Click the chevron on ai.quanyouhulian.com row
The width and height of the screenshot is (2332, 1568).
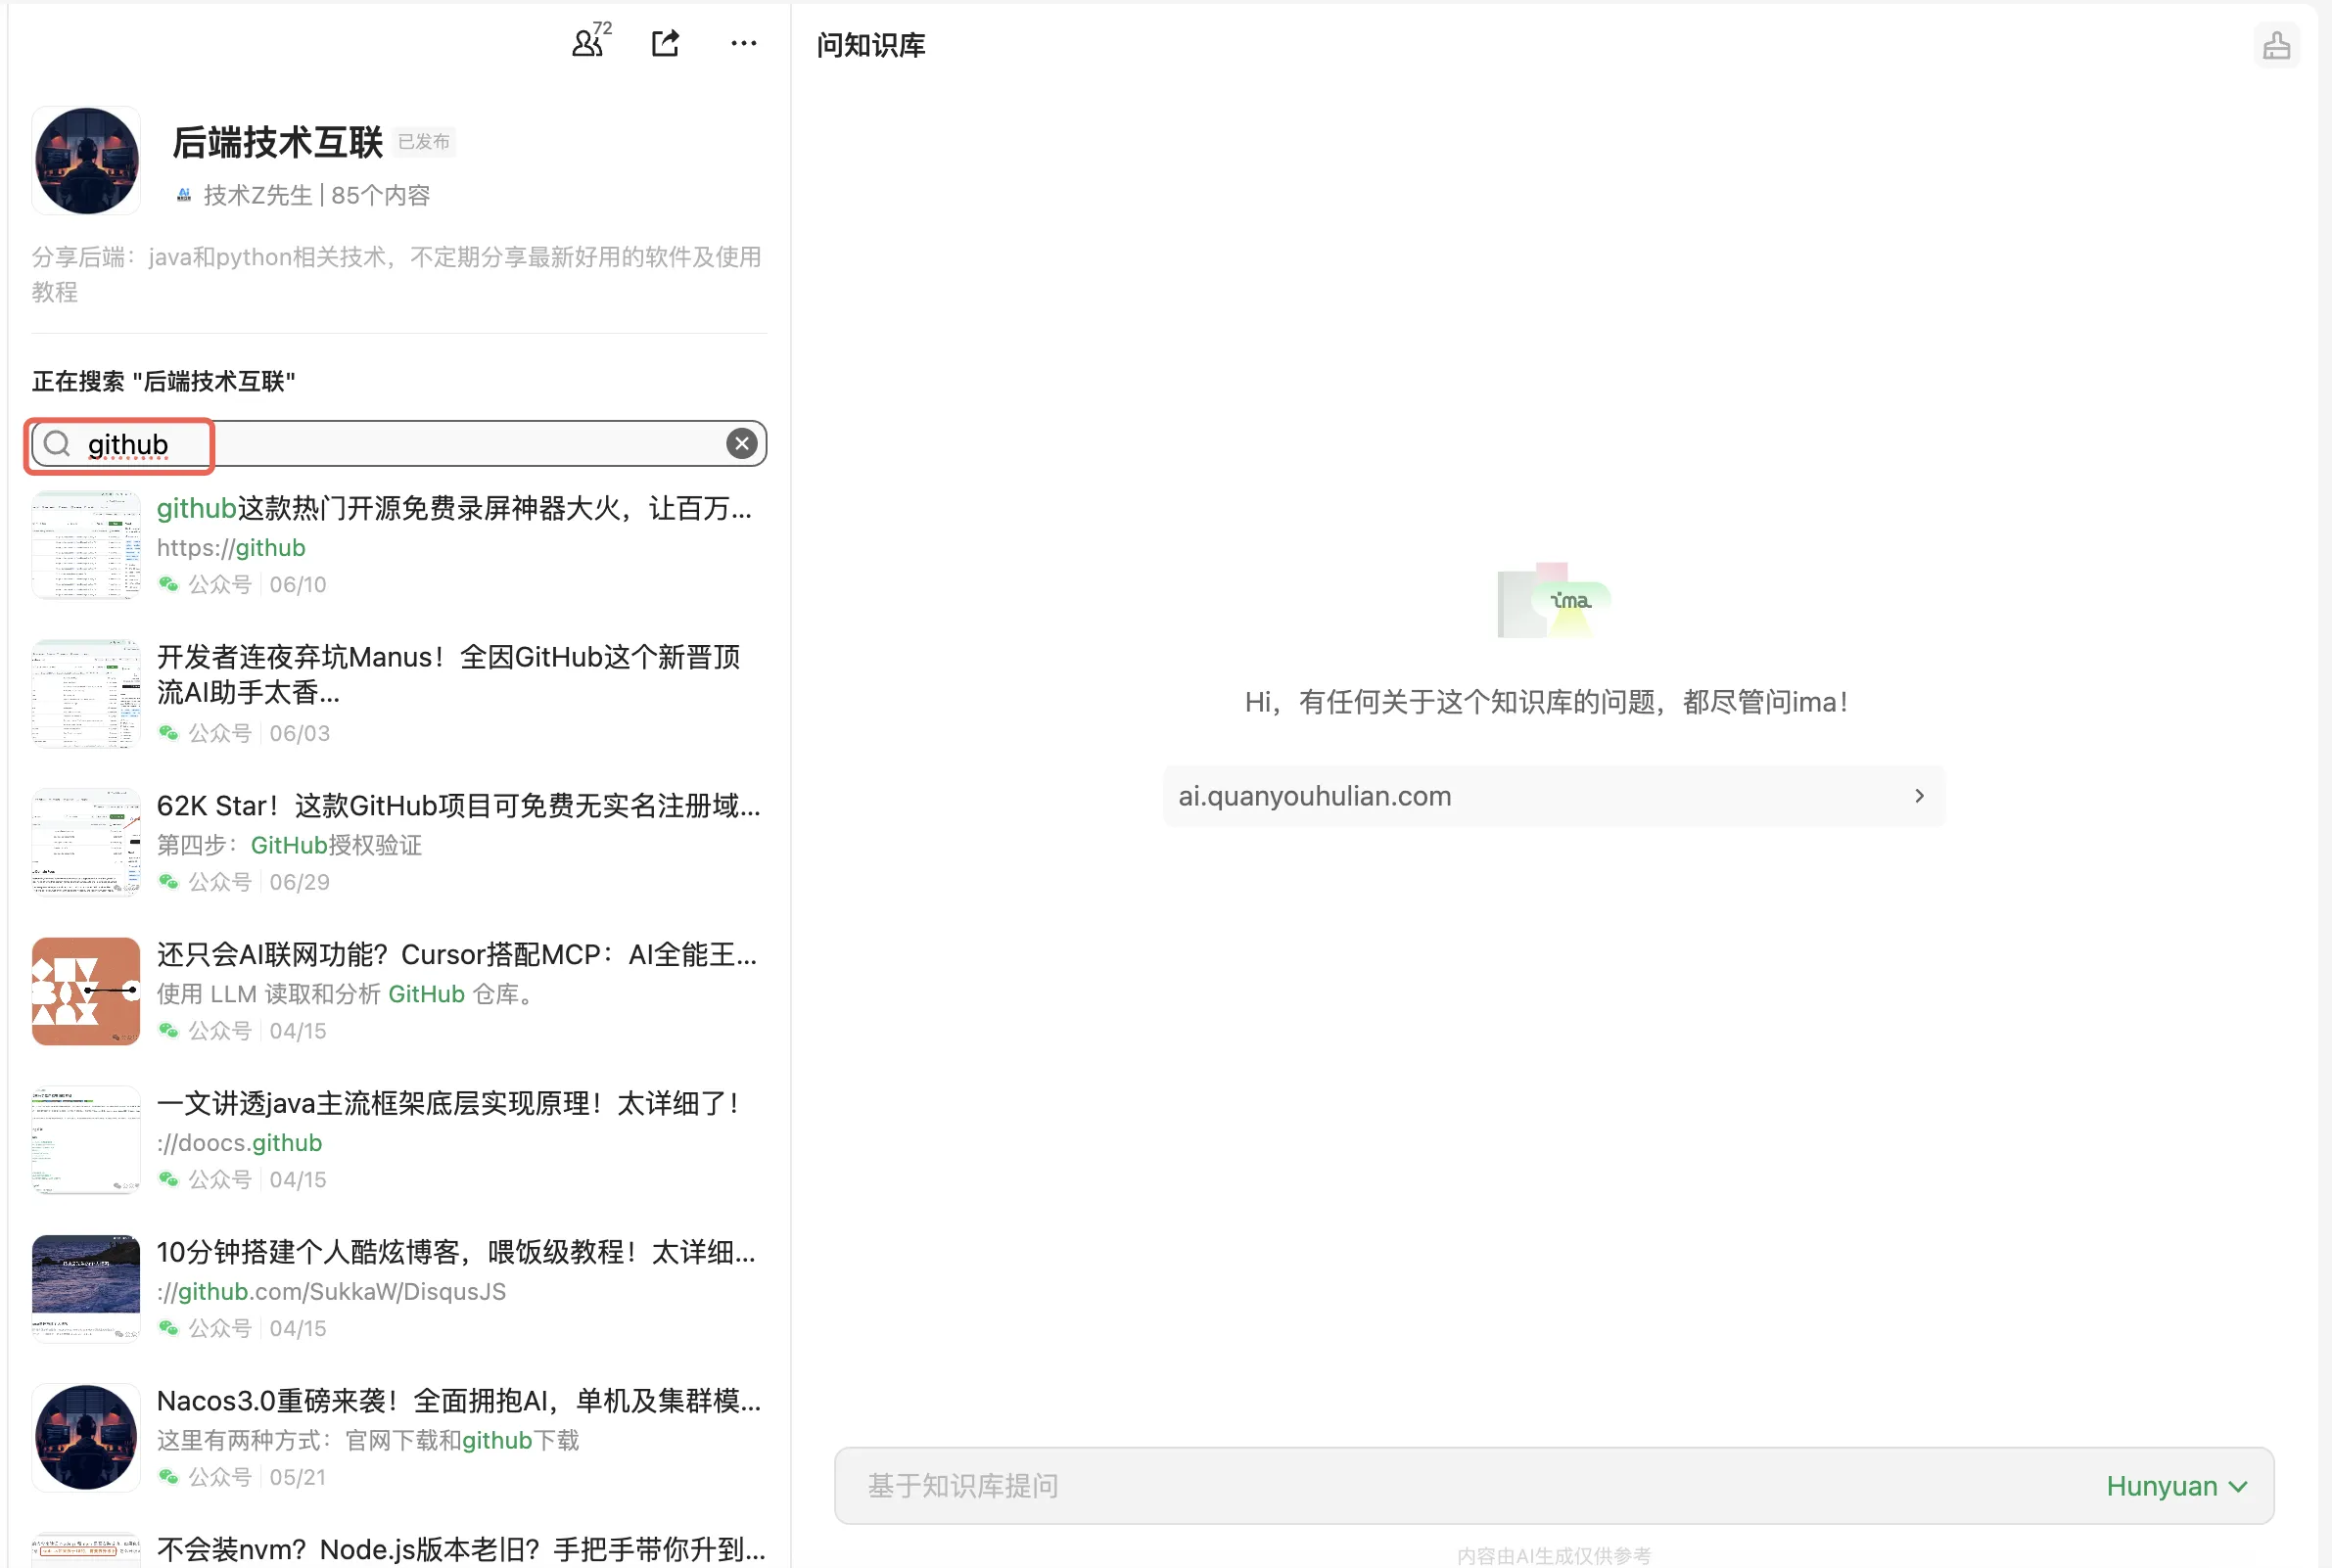[1919, 796]
